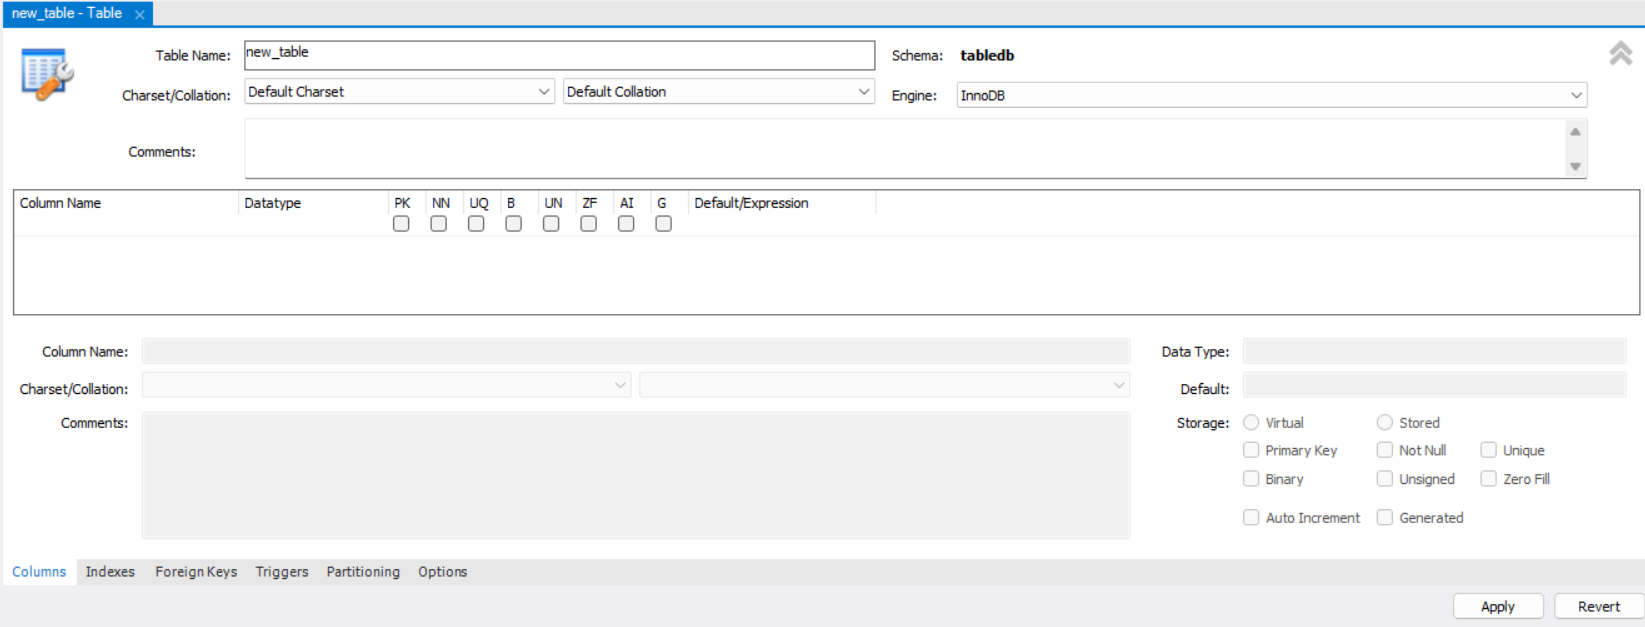
Task: Select the Stored storage radio button
Action: click(1385, 423)
